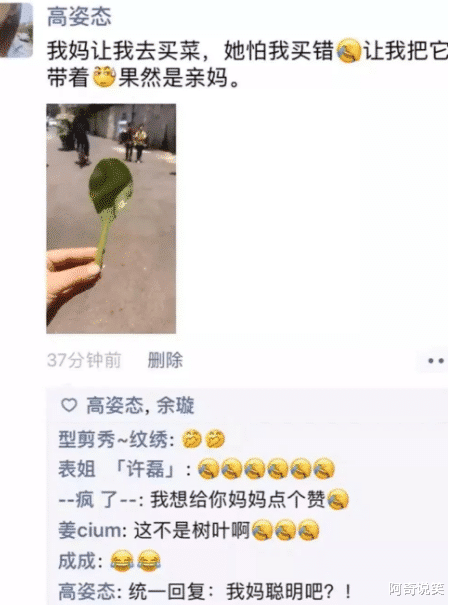This screenshot has height=605, width=452.
Task: Tap the 这不是树叶啊 comment text
Action: pos(191,530)
